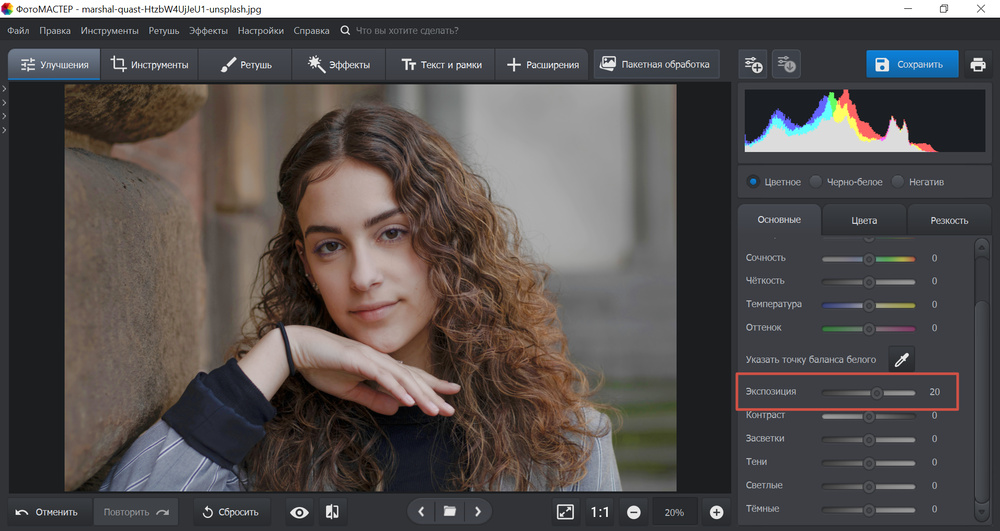1000x531 pixels.
Task: Zoom out with the minus icon
Action: tap(634, 512)
